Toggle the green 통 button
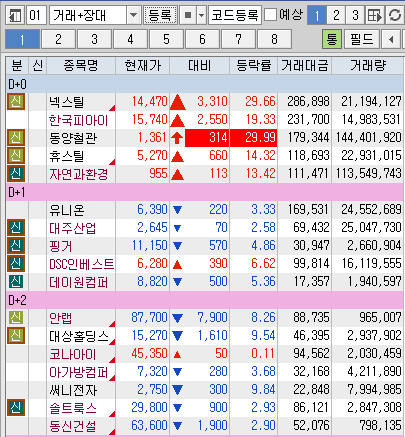The width and height of the screenshot is (405, 437). pos(332,39)
